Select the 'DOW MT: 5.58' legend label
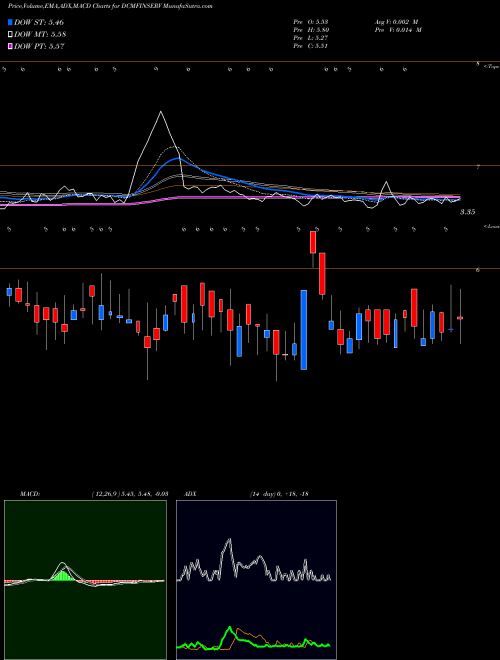Image resolution: width=500 pixels, height=660 pixels. tap(40, 35)
